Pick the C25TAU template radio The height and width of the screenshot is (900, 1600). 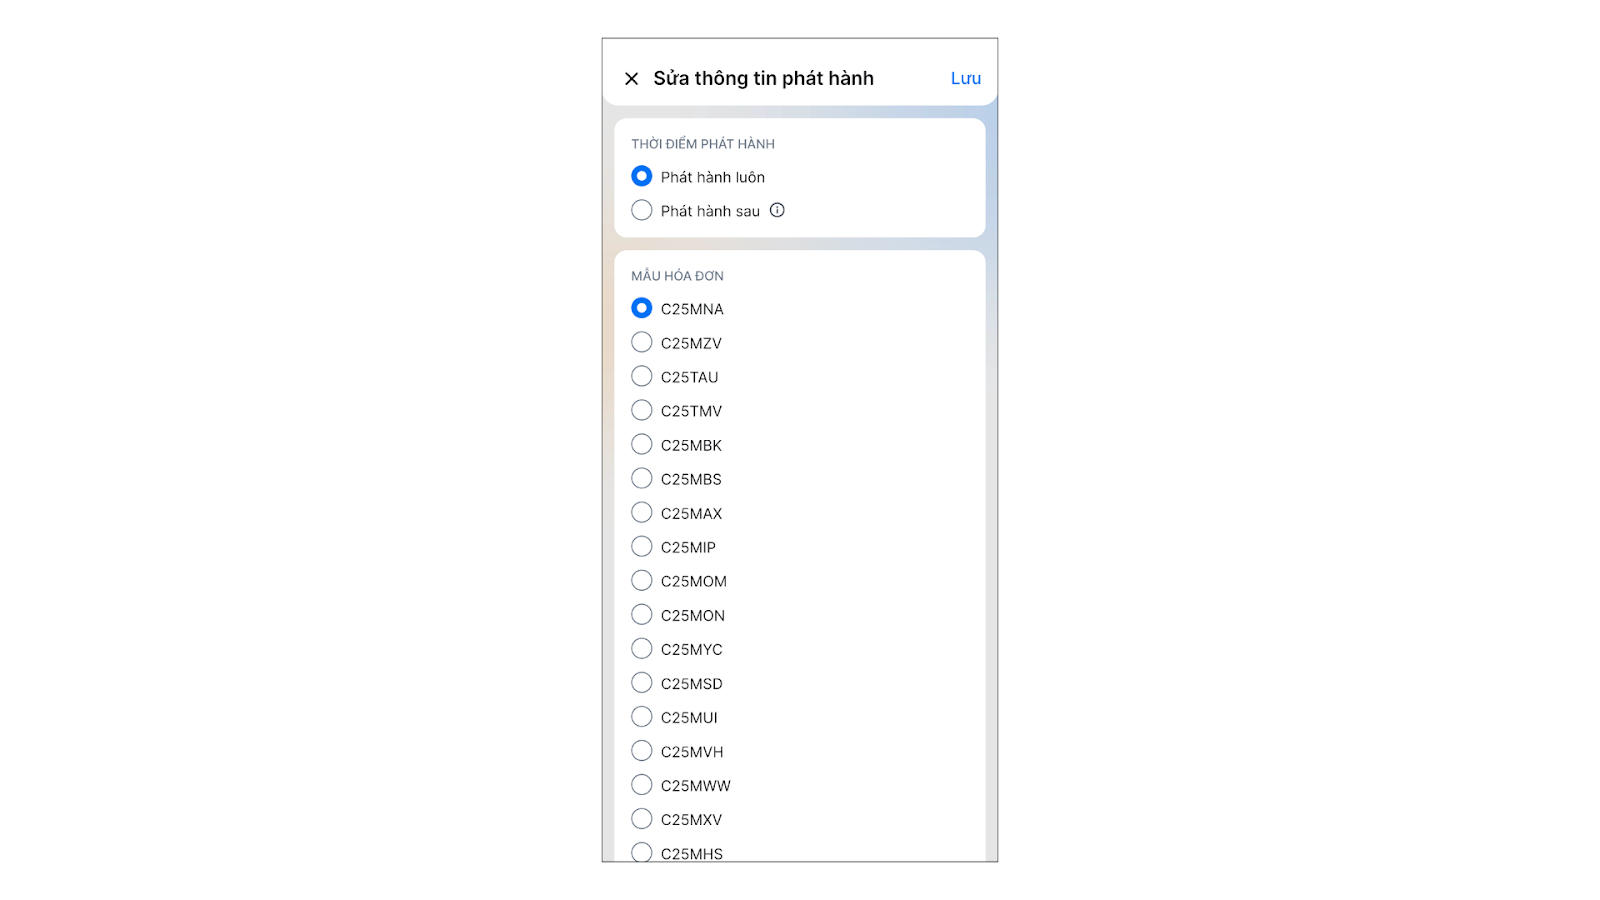point(642,376)
